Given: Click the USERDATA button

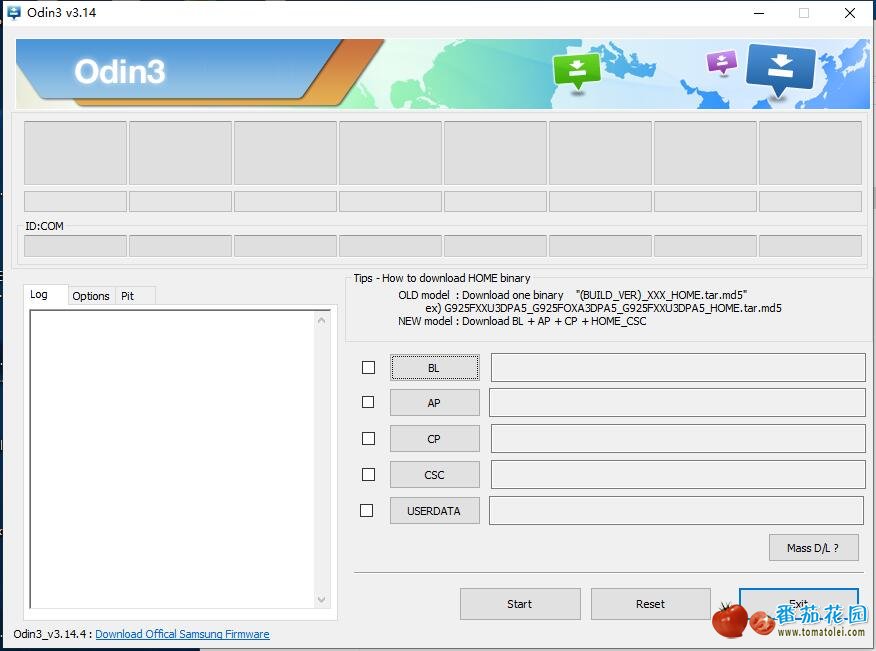Looking at the screenshot, I should point(435,511).
